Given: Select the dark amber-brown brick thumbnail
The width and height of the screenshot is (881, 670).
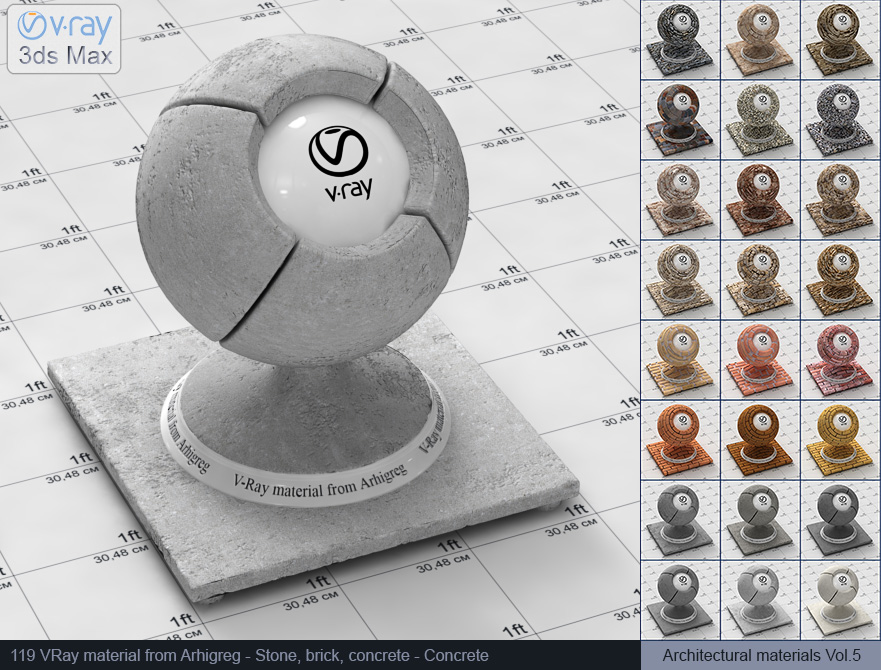Looking at the screenshot, I should coord(760,440).
